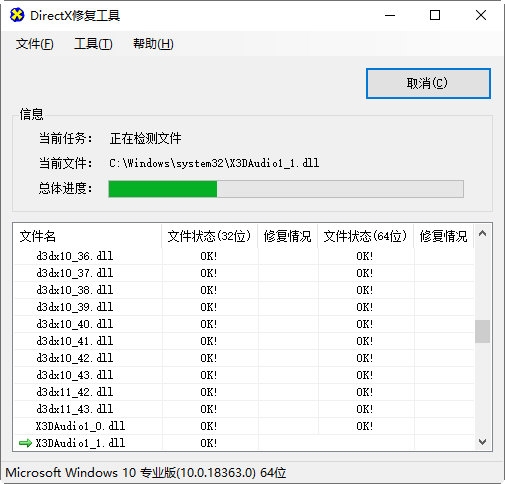The image size is (505, 484).
Task: Click the 文件状态(32位) column header
Action: [210, 236]
